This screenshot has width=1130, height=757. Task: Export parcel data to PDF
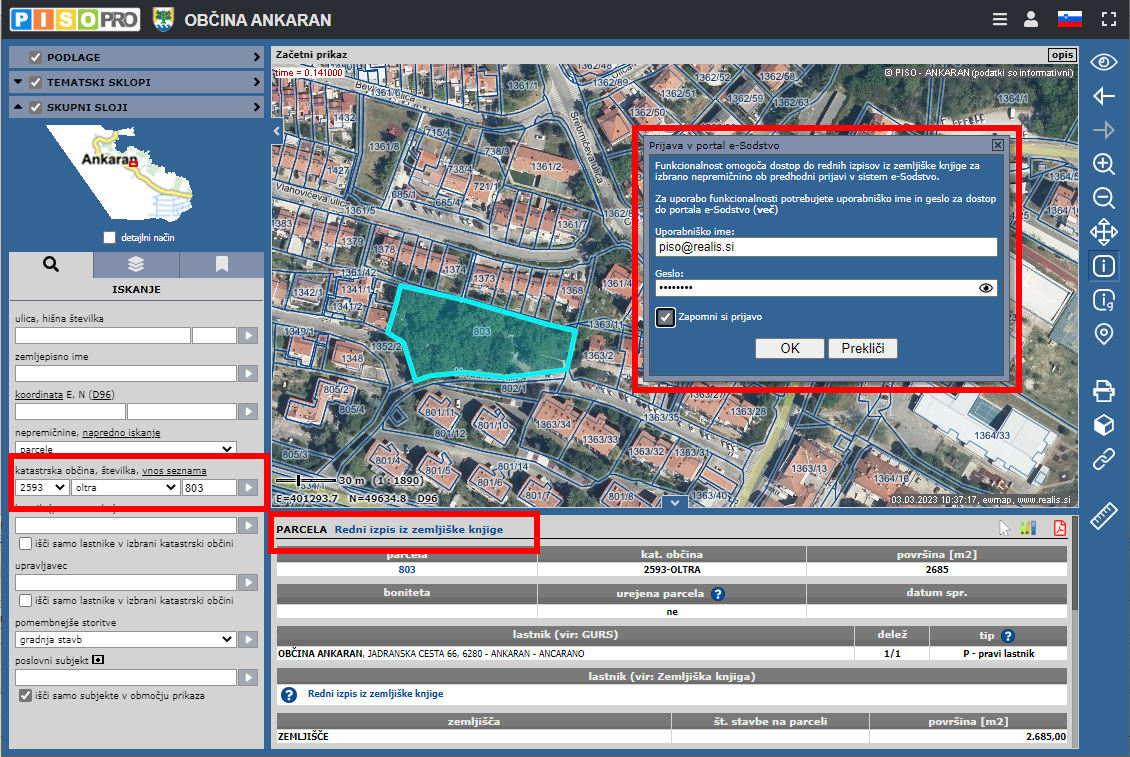(1058, 529)
